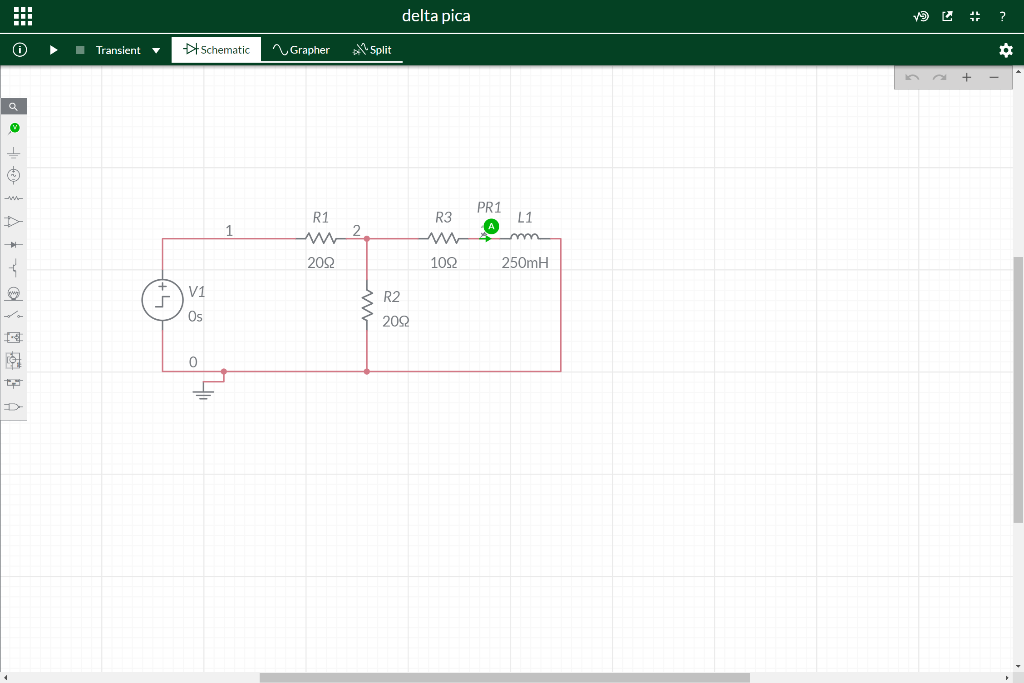Pick the ground component from the palette

(x=14, y=153)
